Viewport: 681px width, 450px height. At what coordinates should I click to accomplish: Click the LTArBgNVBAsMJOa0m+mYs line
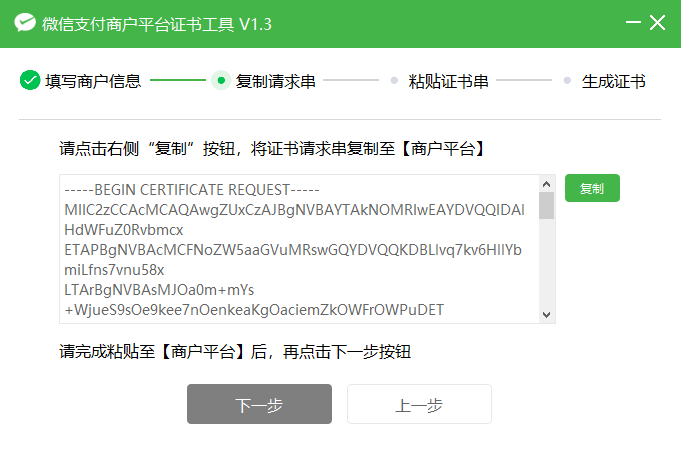tap(159, 290)
